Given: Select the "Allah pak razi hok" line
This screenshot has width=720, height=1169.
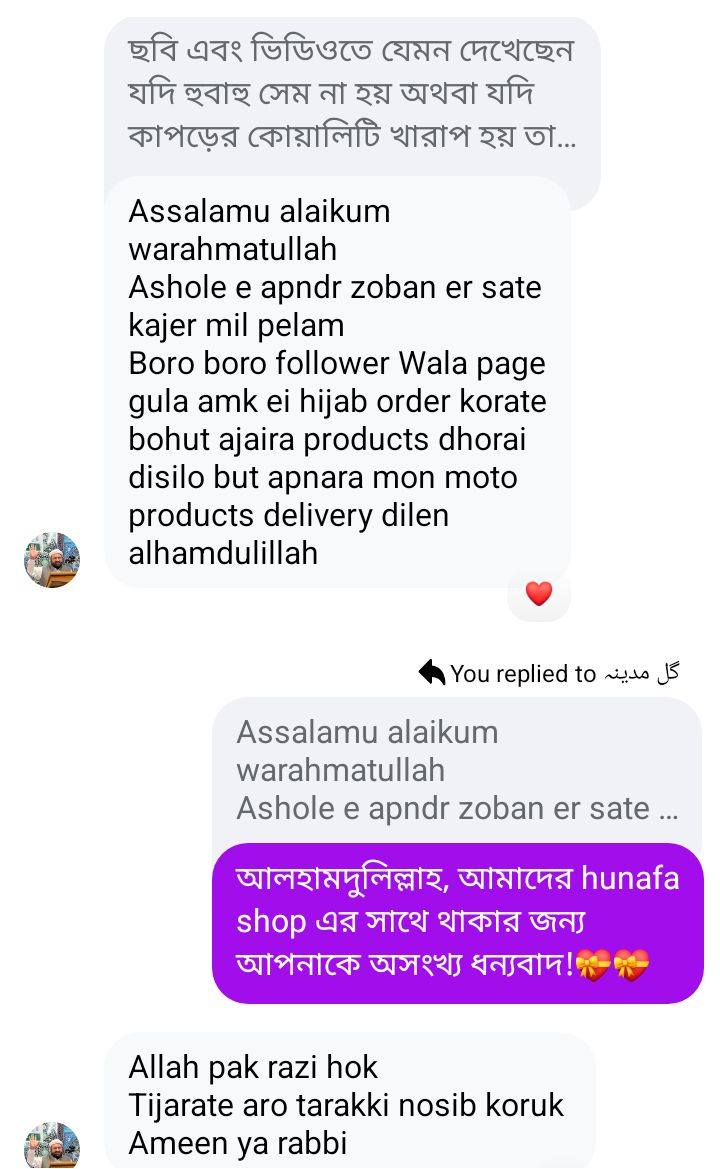Looking at the screenshot, I should click(x=253, y=1067).
